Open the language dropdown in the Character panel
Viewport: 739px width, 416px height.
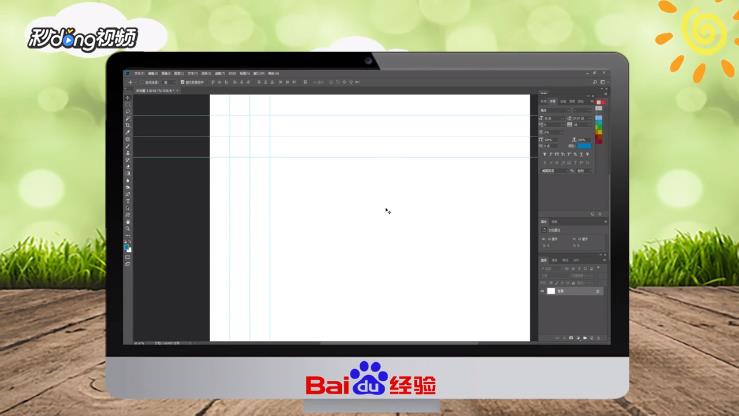tap(554, 171)
